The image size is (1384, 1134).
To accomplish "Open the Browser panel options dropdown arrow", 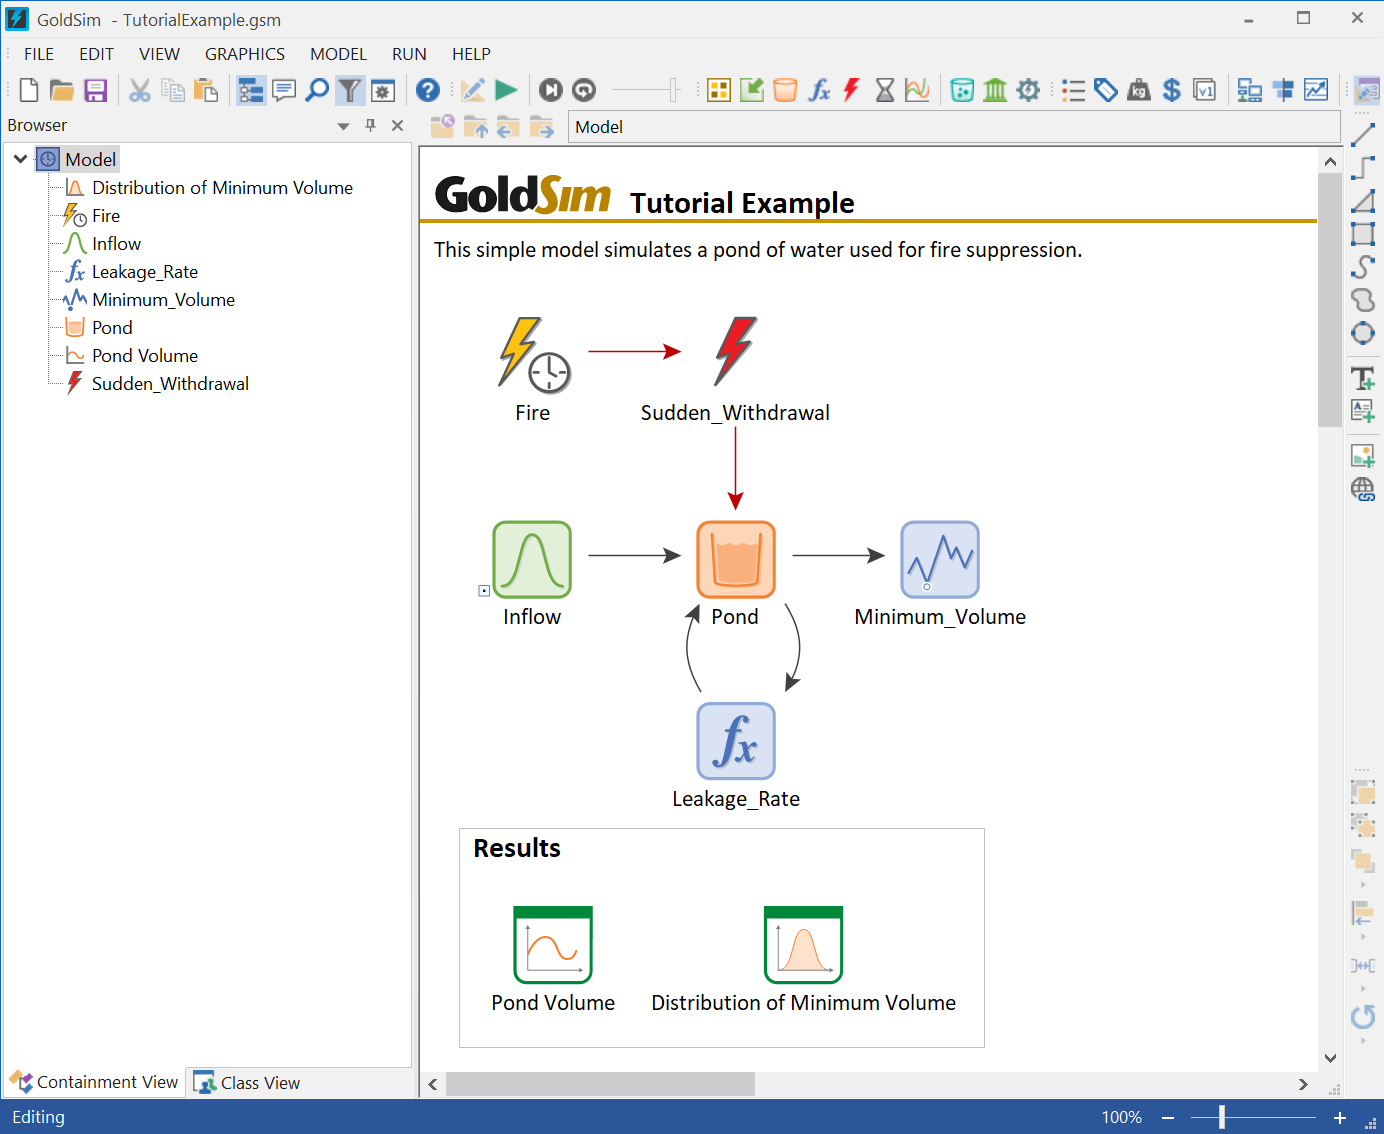I will coord(343,126).
